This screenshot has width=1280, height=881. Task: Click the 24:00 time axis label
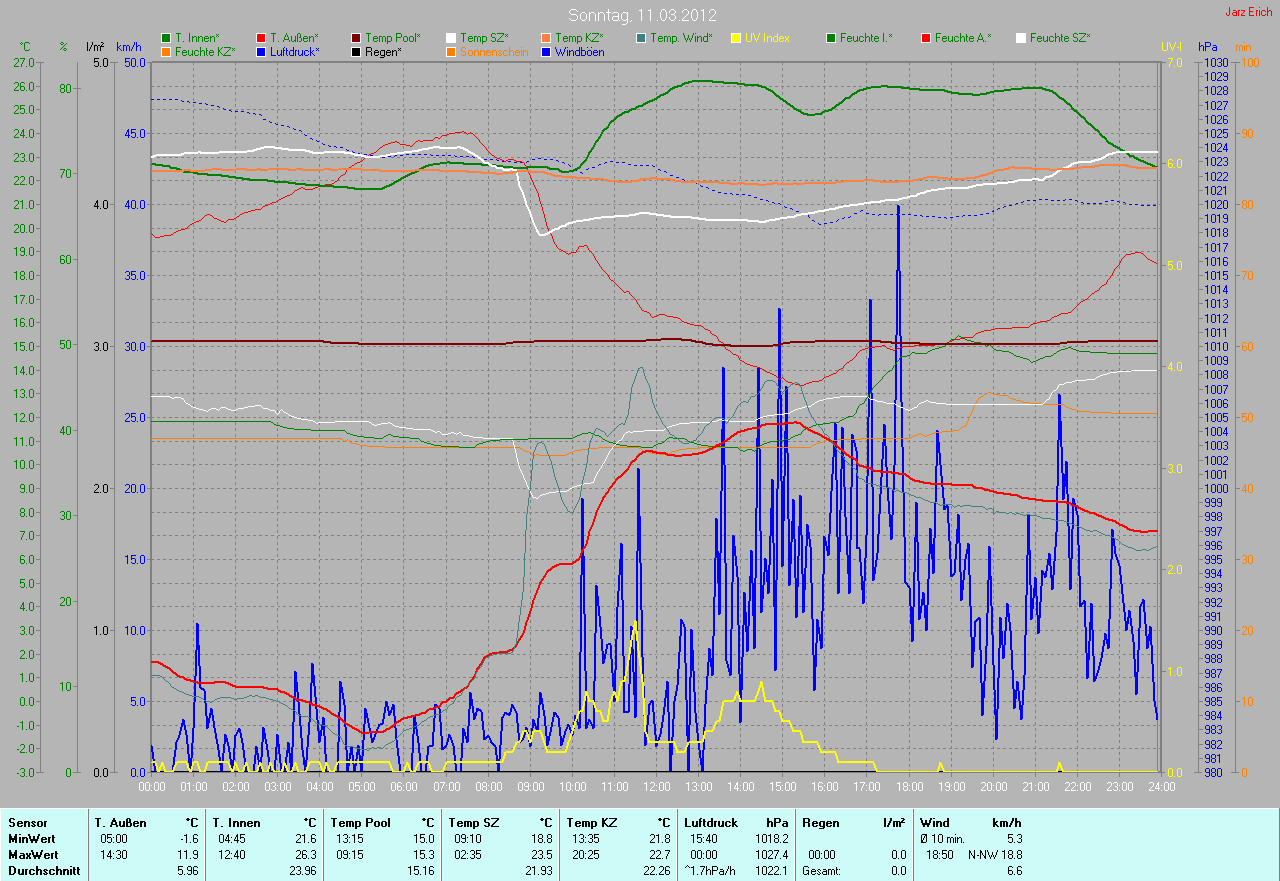coord(1160,786)
